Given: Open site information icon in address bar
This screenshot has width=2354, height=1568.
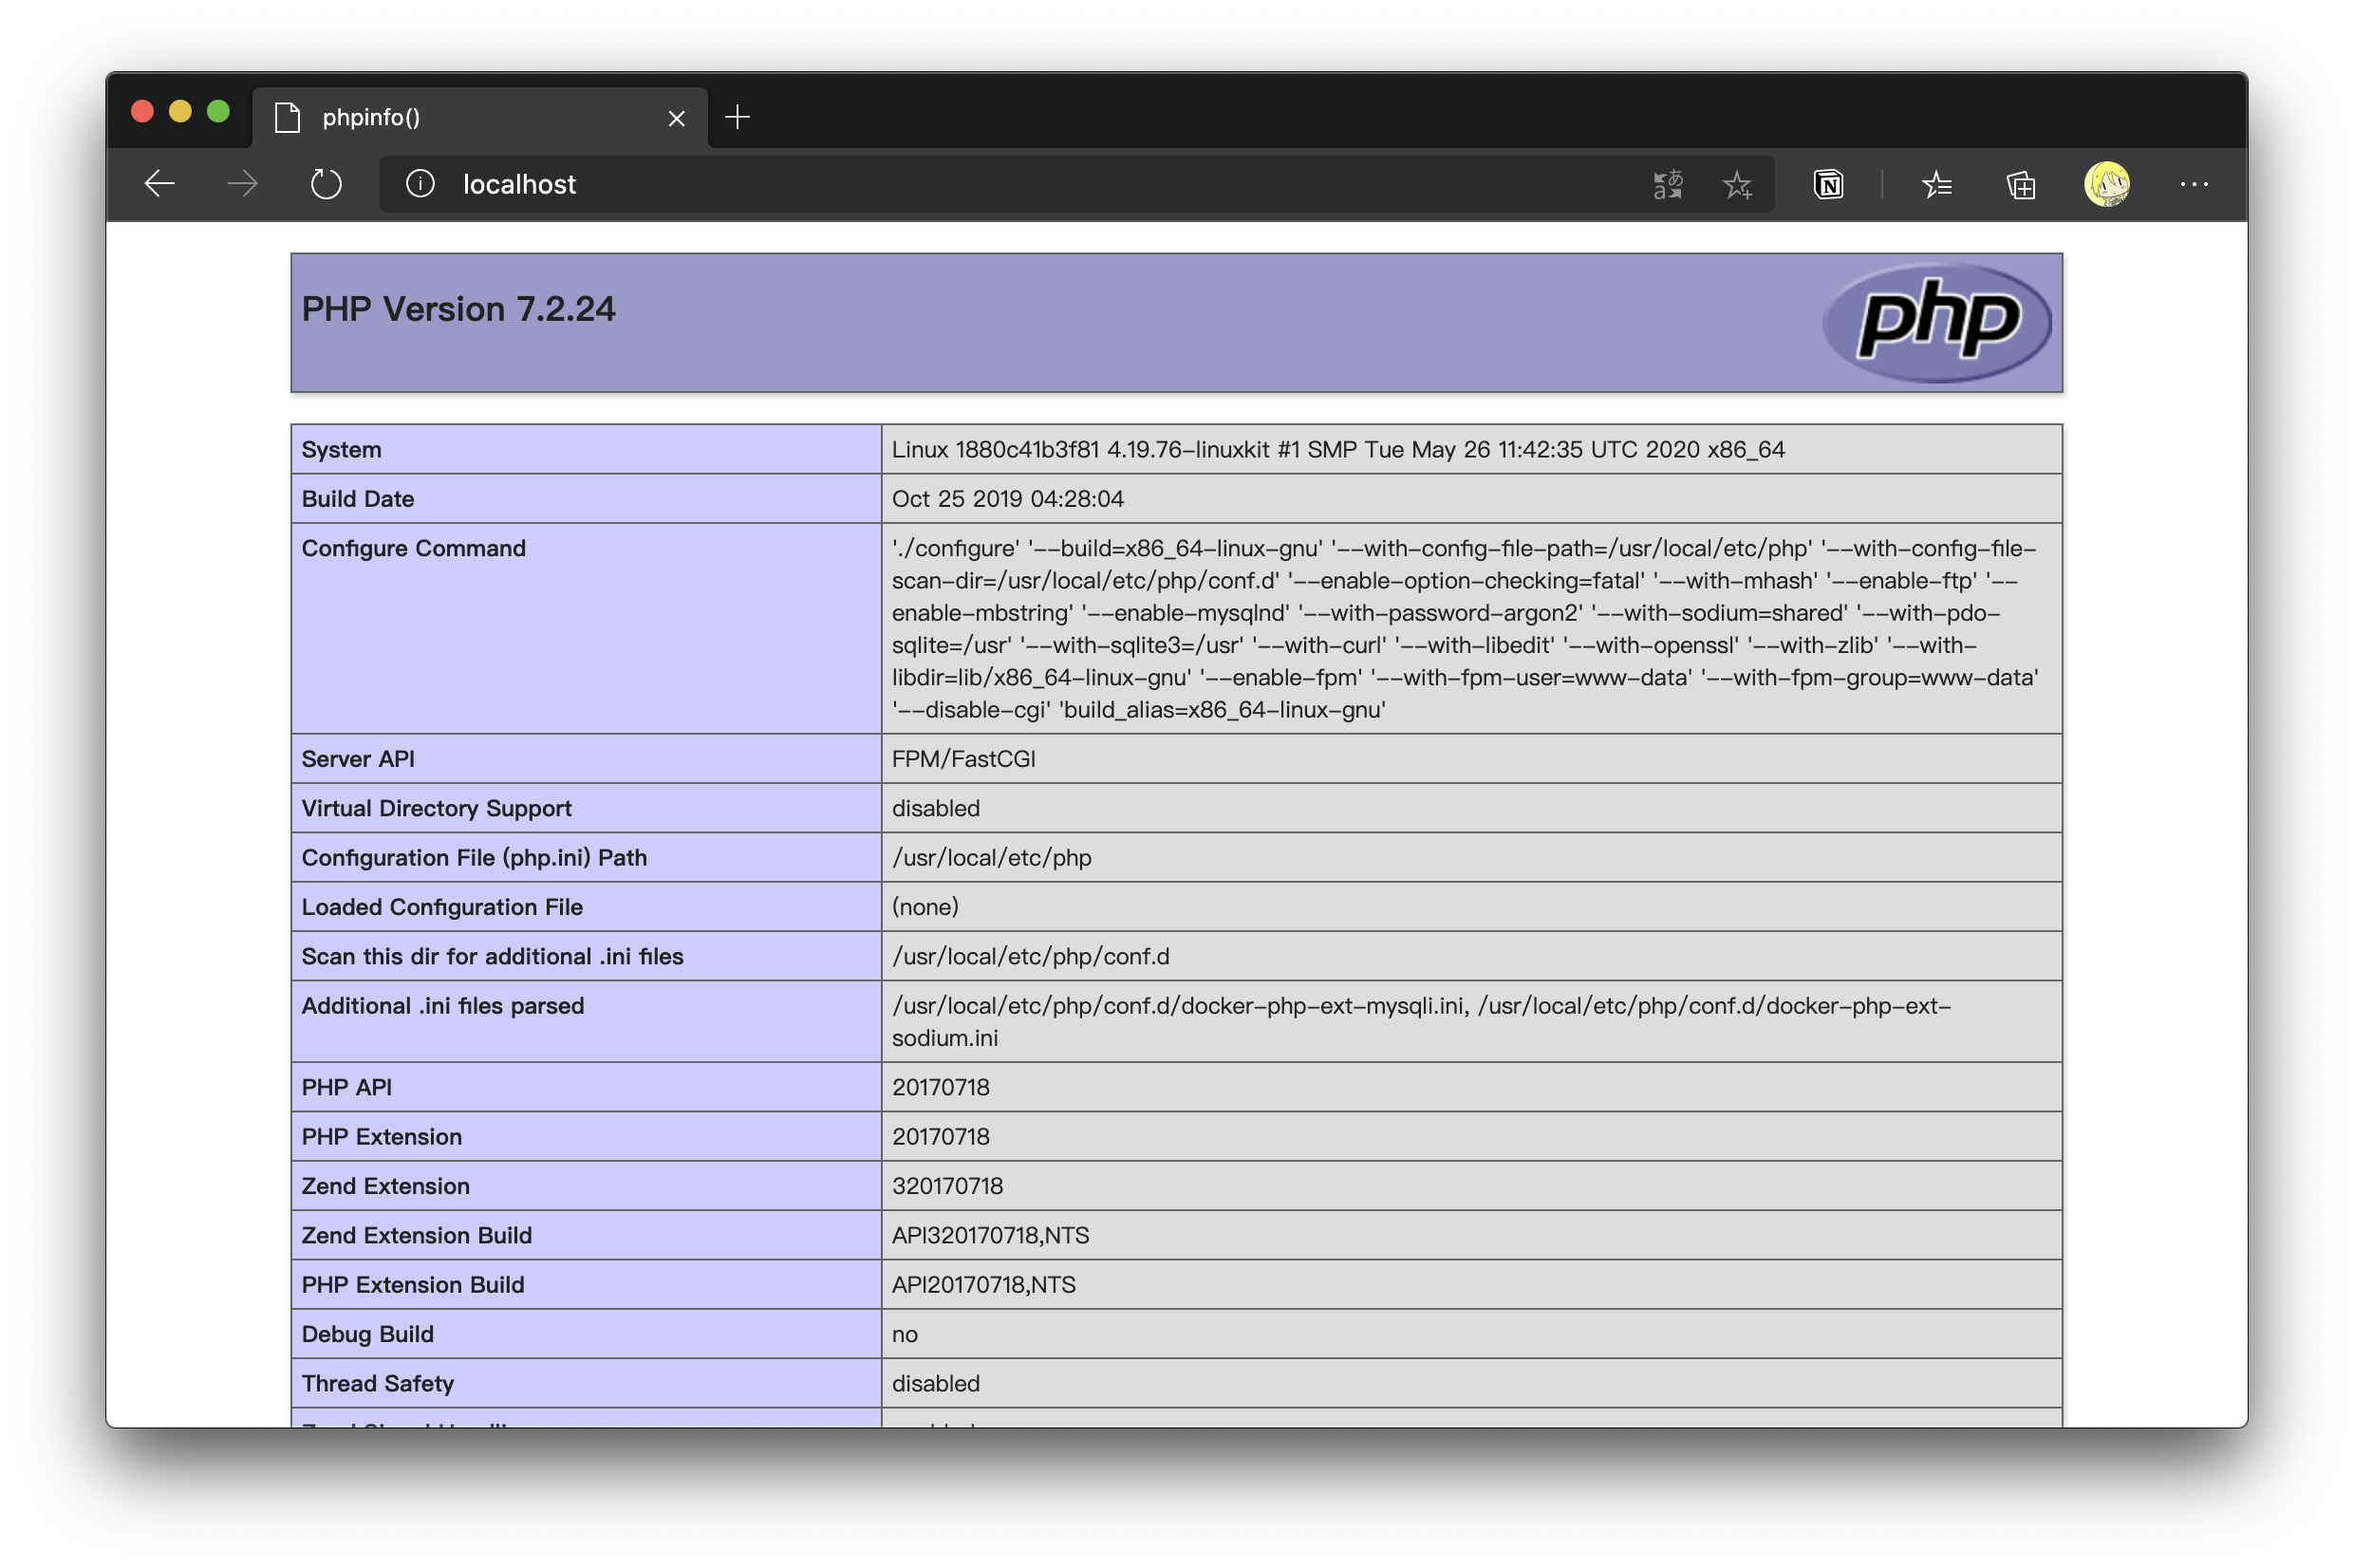Looking at the screenshot, I should coord(420,184).
